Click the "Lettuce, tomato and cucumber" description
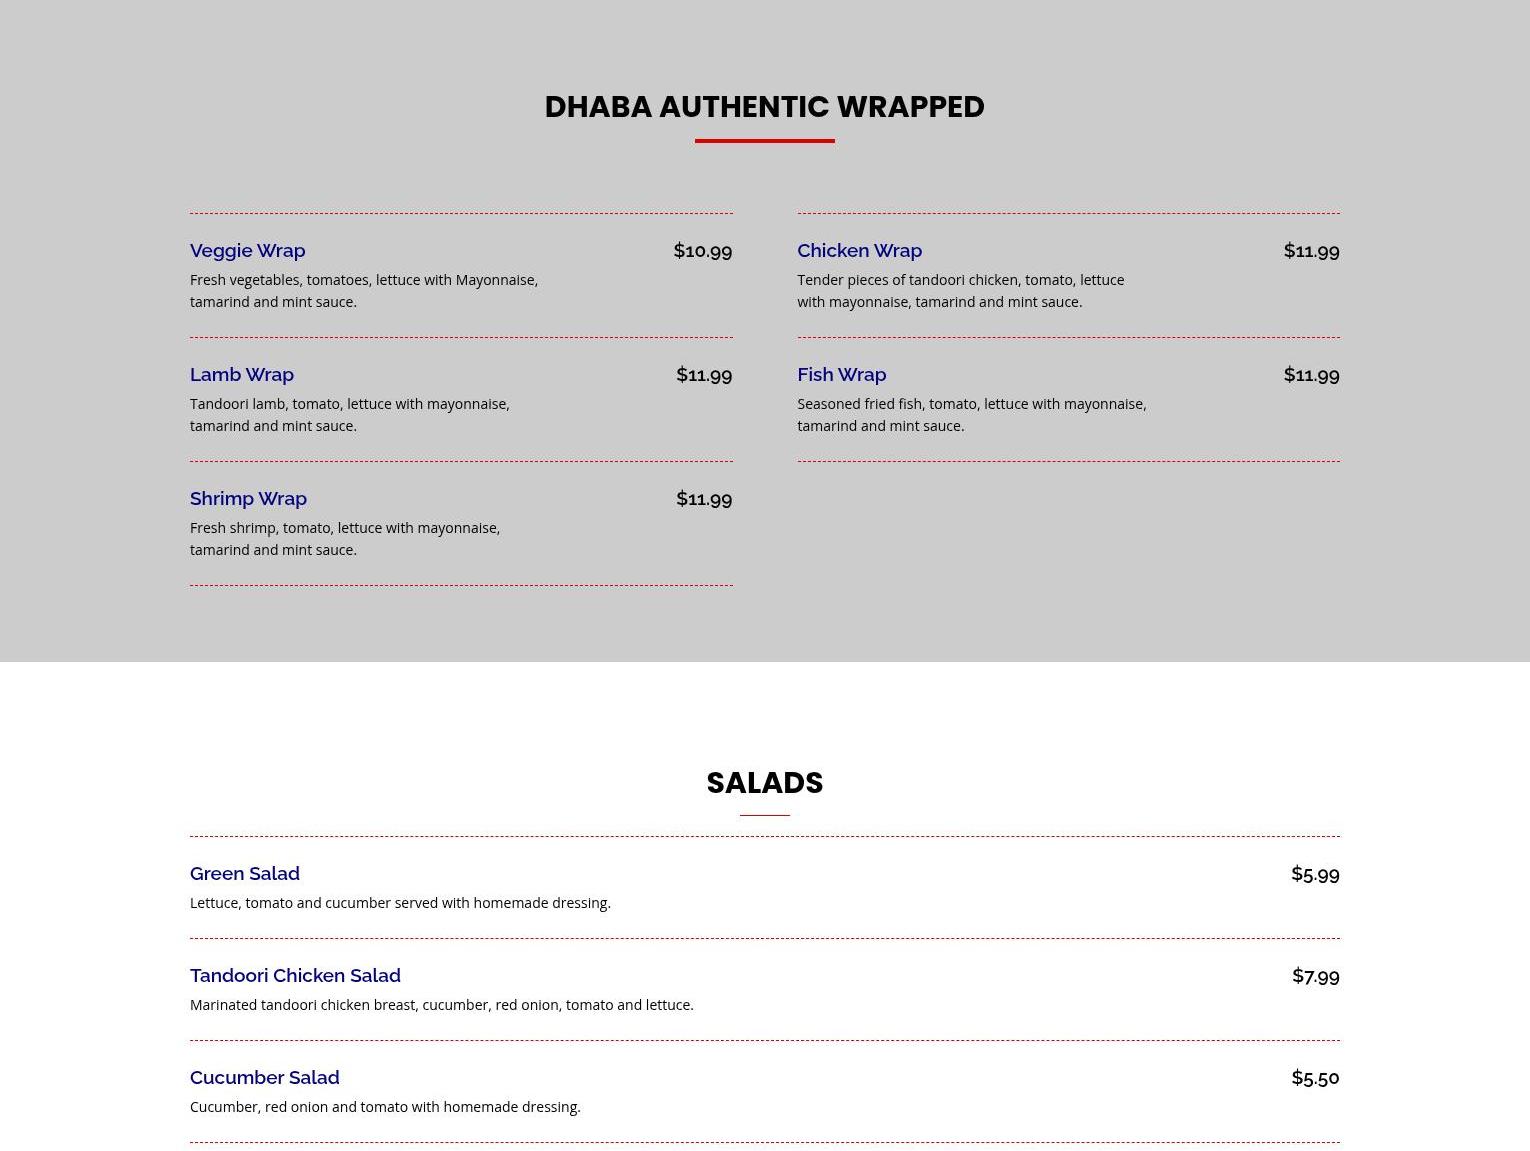1530x1151 pixels. [x=400, y=903]
